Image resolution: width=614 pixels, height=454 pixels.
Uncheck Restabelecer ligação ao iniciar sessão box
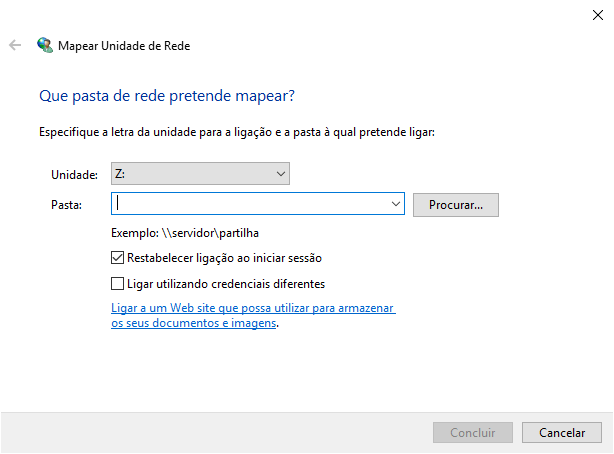pyautogui.click(x=119, y=258)
